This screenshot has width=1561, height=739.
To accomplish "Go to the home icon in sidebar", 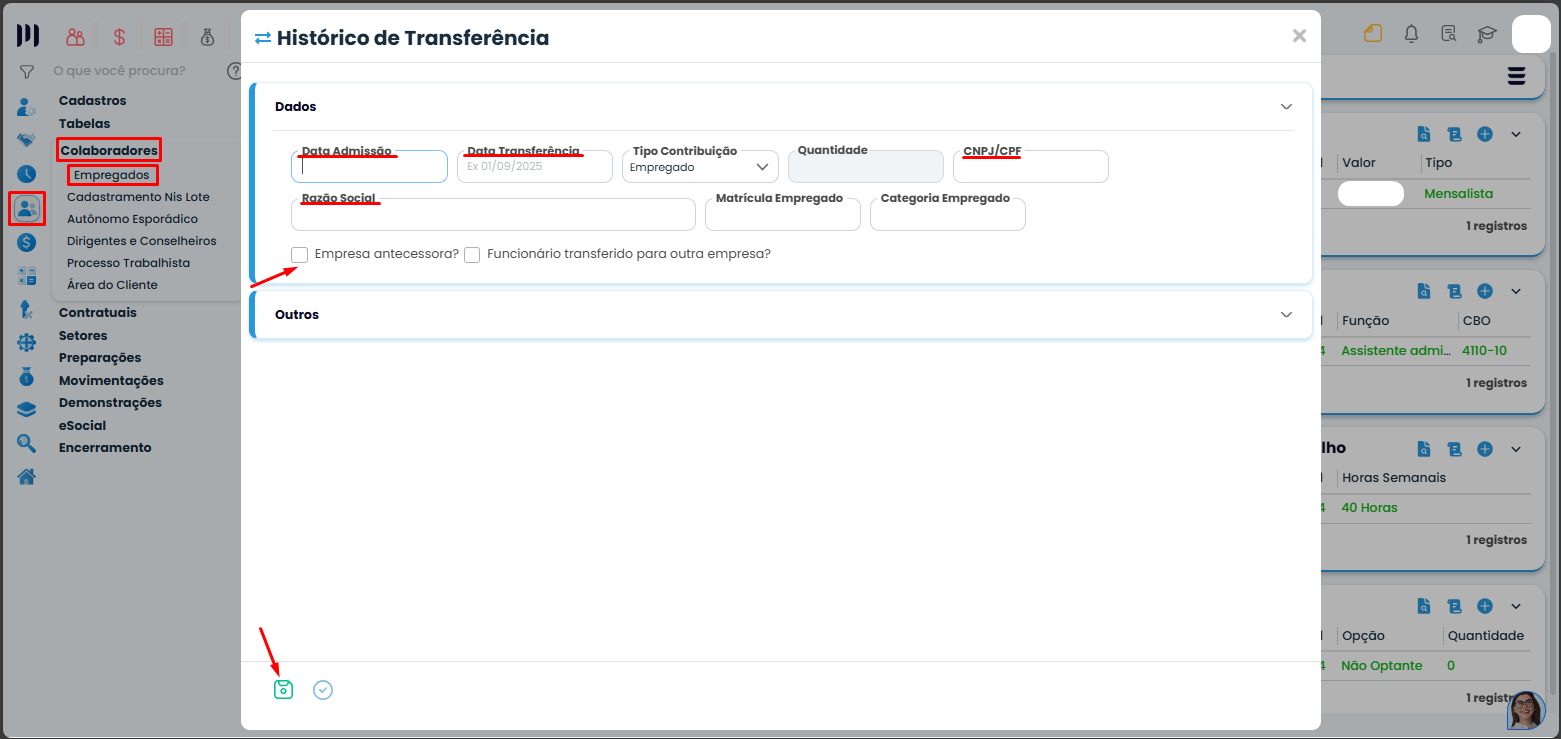I will [x=26, y=477].
